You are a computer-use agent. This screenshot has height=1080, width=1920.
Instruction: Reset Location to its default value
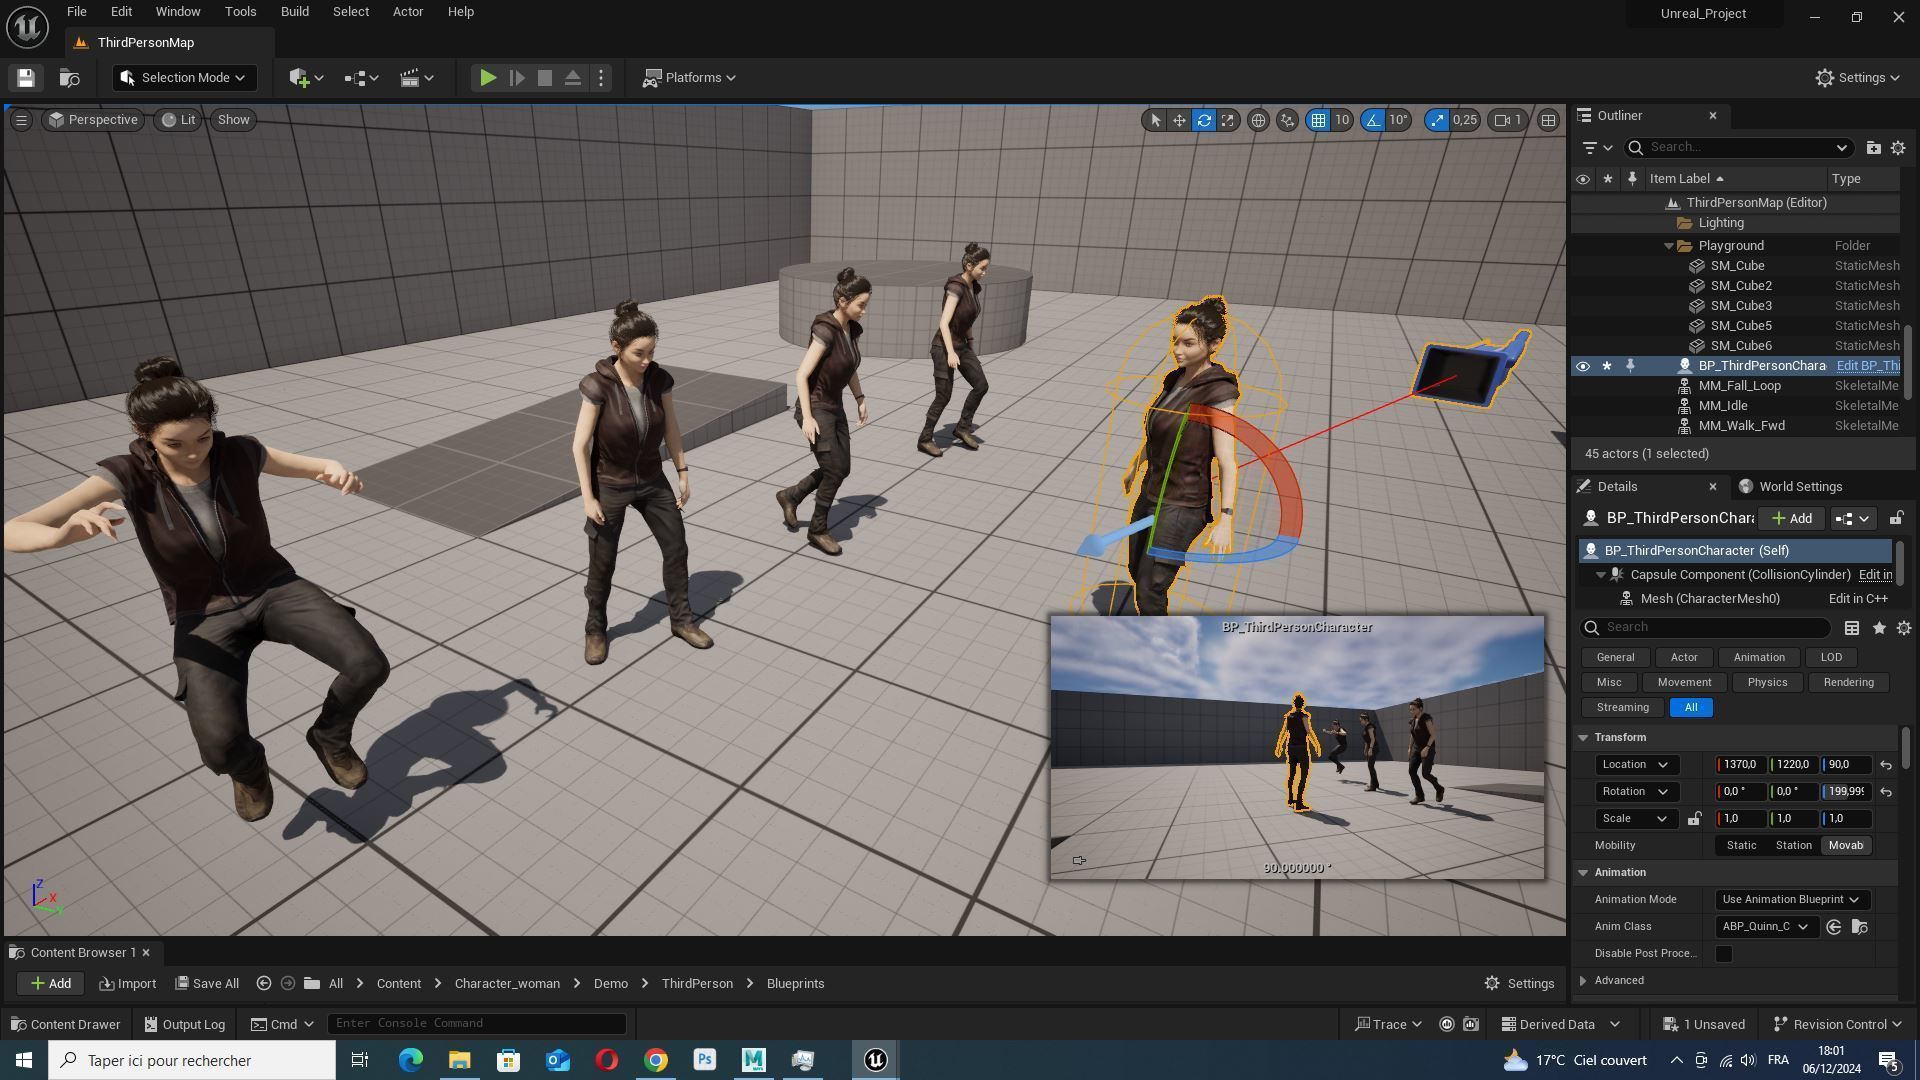pyautogui.click(x=1886, y=765)
